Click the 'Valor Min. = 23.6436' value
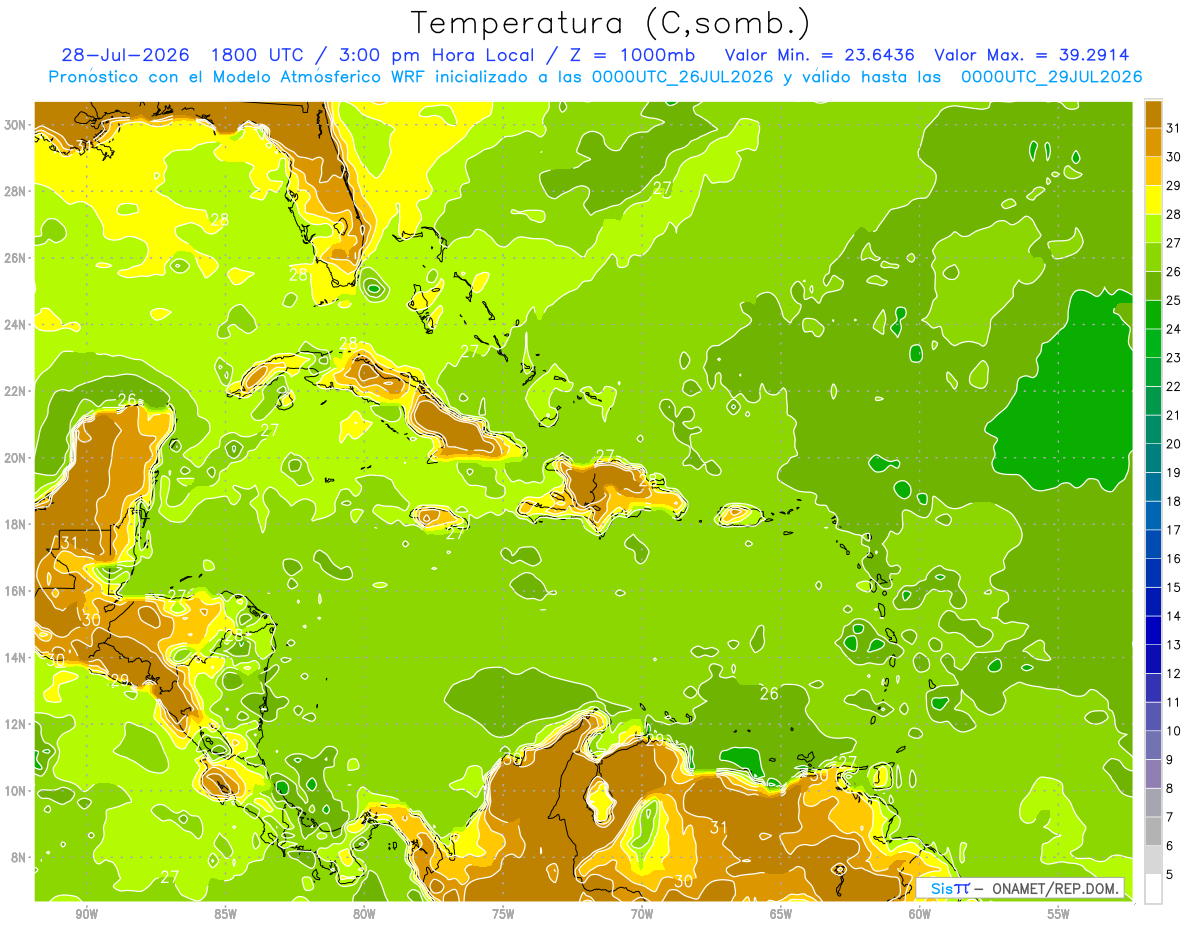This screenshot has width=1200, height=927. click(820, 54)
